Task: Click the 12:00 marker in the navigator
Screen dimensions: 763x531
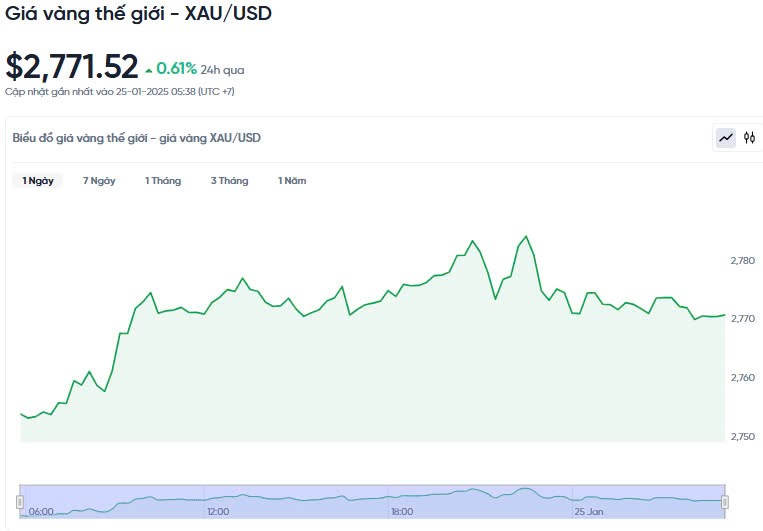Action: pos(217,512)
